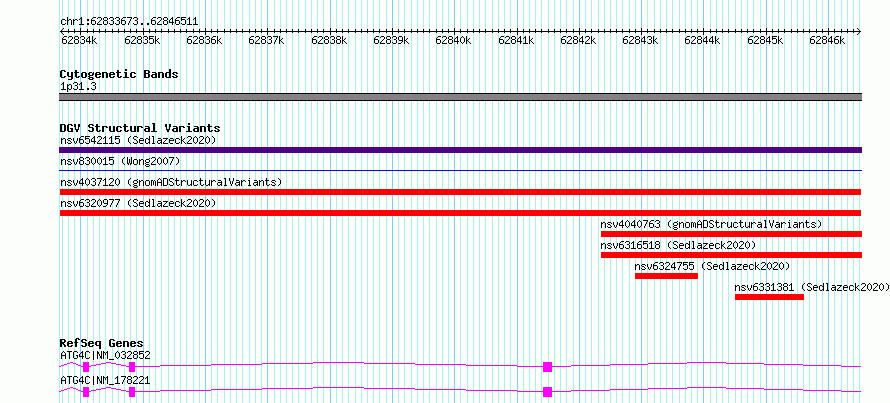Select the thin blue nsv830015 variant line
This screenshot has width=890, height=403.
pos(460,170)
